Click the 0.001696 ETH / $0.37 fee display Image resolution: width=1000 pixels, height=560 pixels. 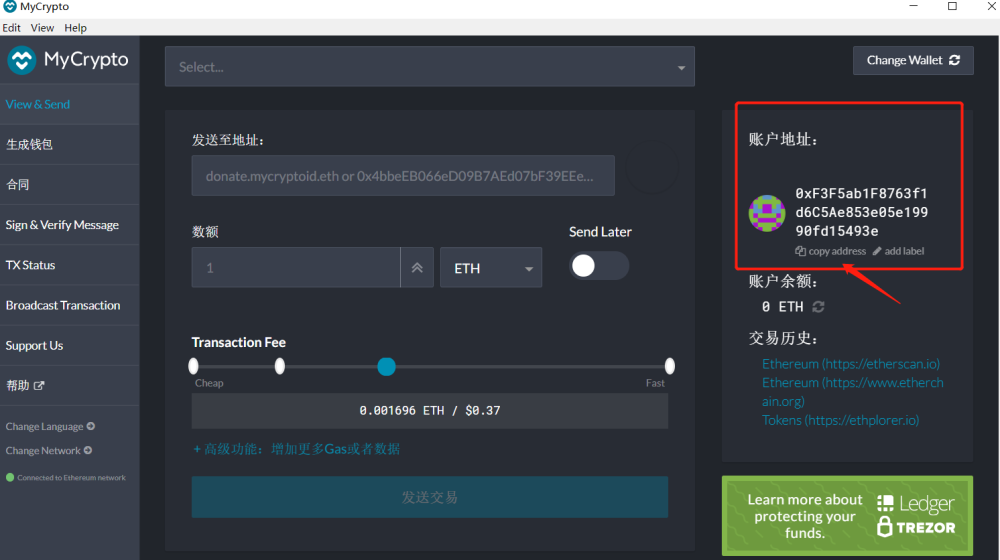click(x=430, y=411)
